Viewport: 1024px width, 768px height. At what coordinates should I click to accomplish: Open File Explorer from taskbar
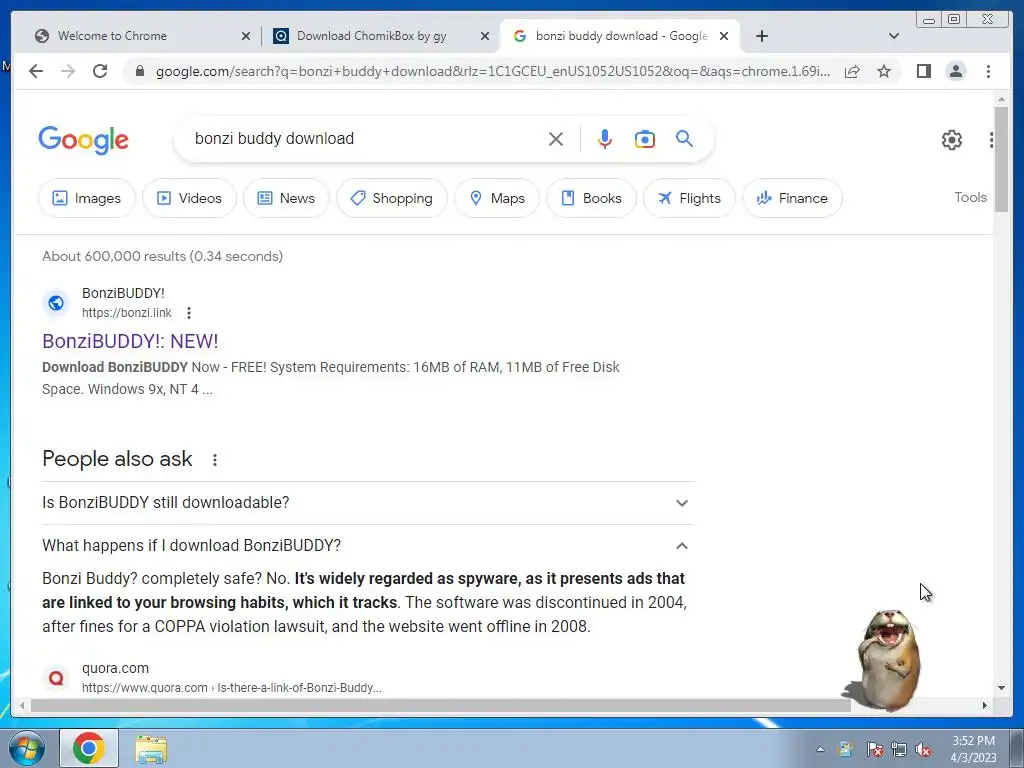(151, 748)
